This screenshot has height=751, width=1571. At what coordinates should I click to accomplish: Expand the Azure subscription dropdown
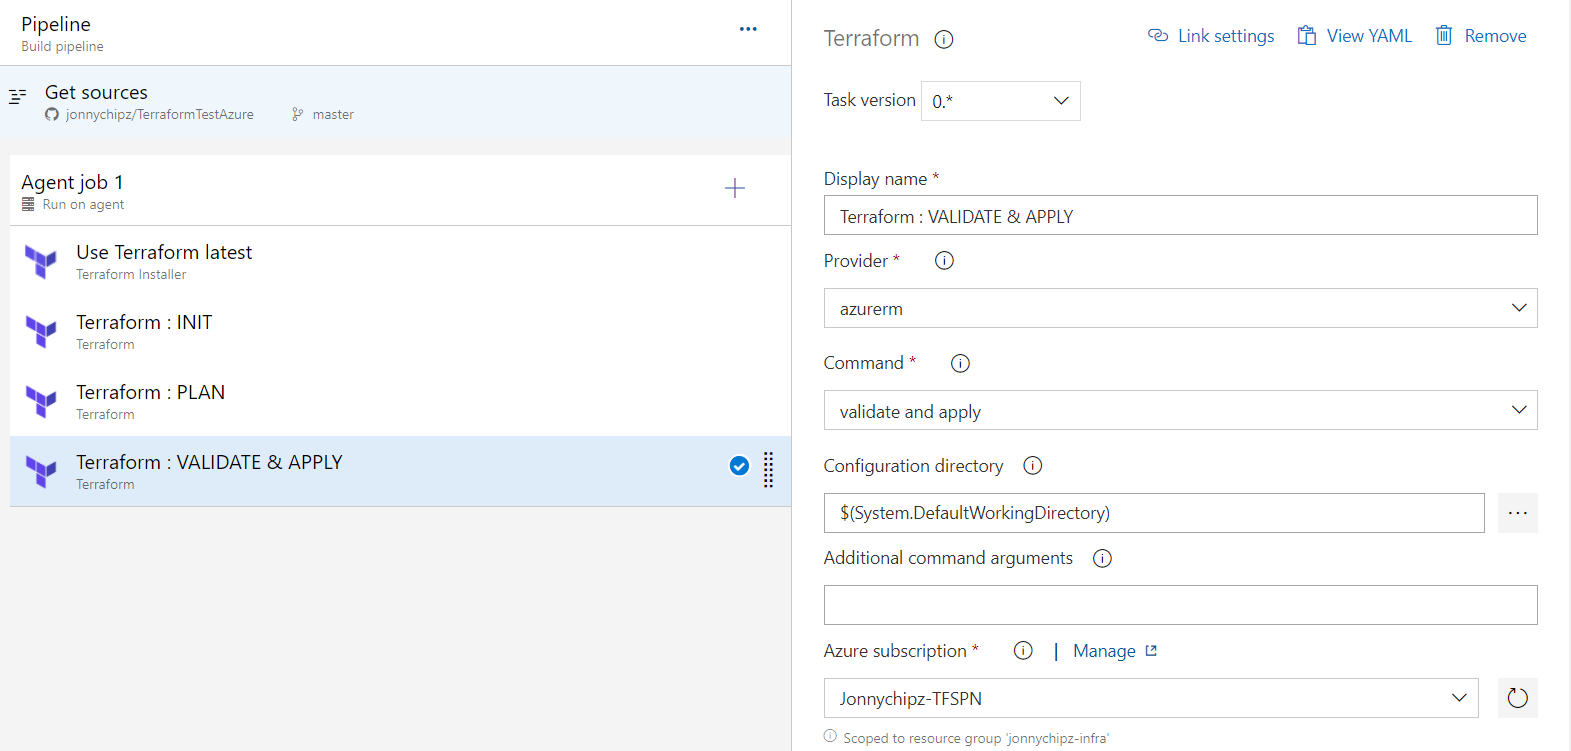(x=1150, y=698)
